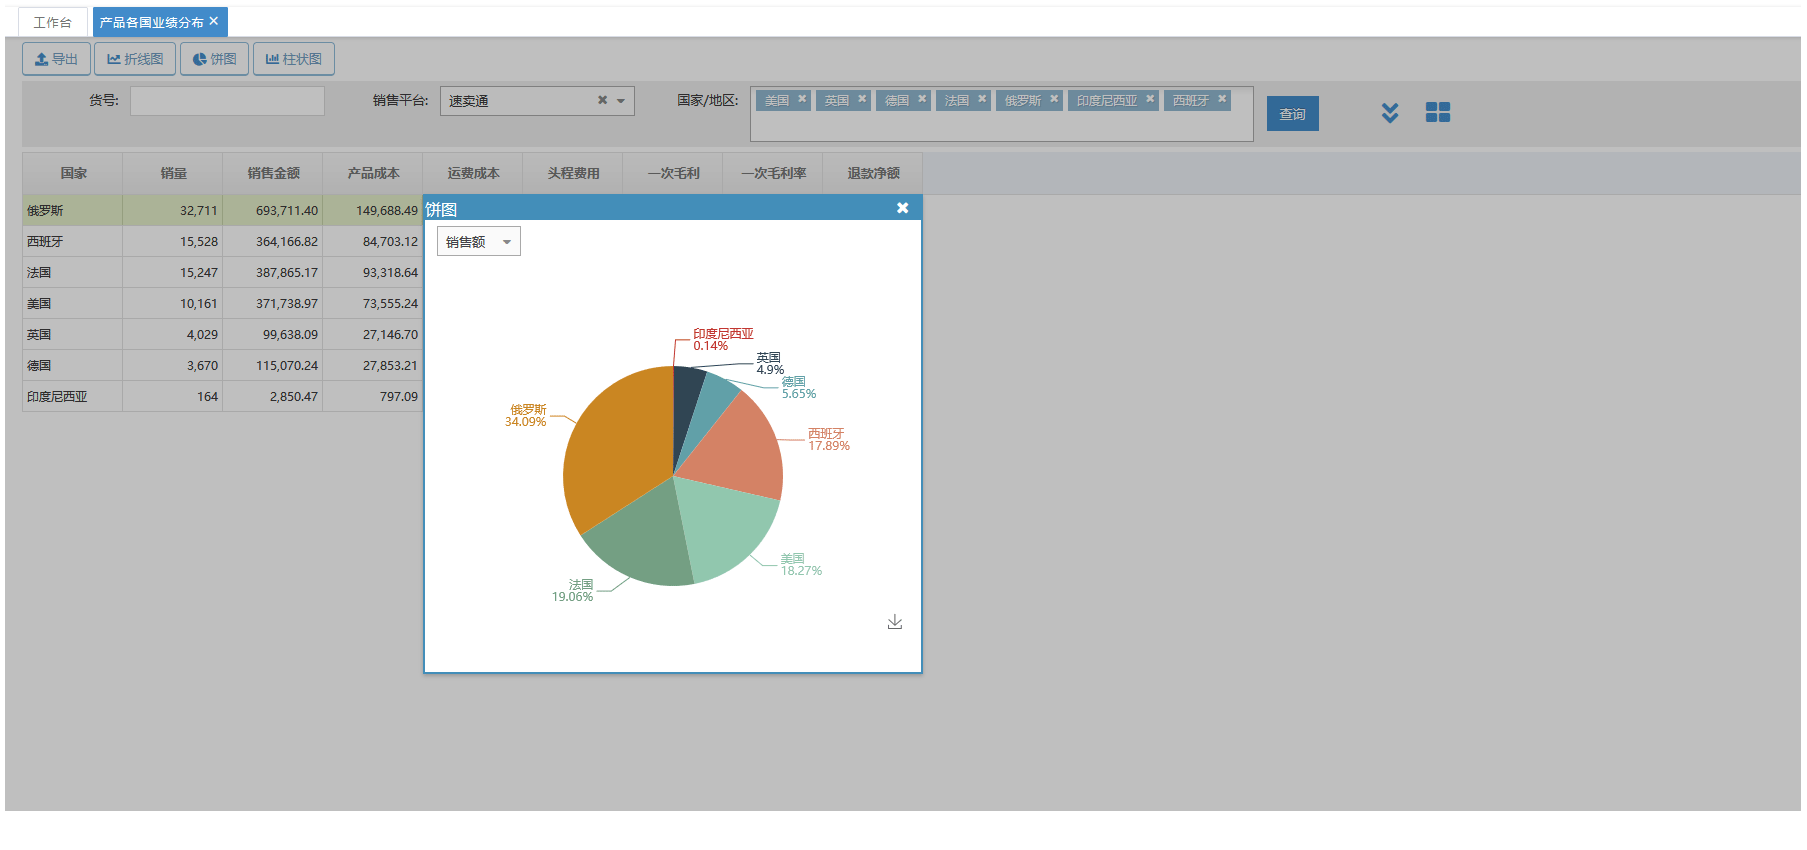1807x850 pixels.
Task: Click the 导出 export button
Action: (x=56, y=59)
